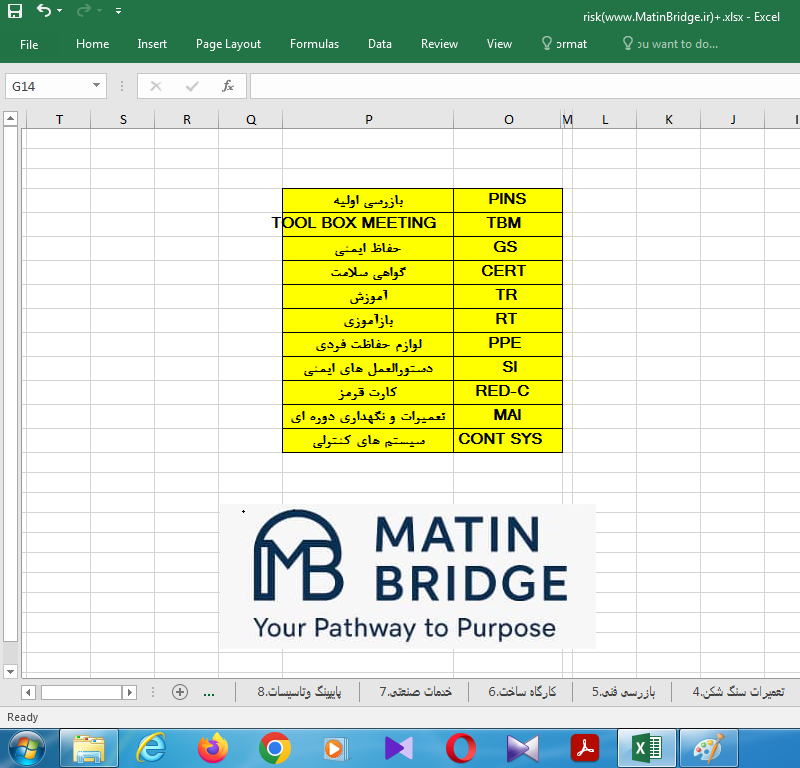
Task: Click the Undo arrow icon
Action: point(45,12)
